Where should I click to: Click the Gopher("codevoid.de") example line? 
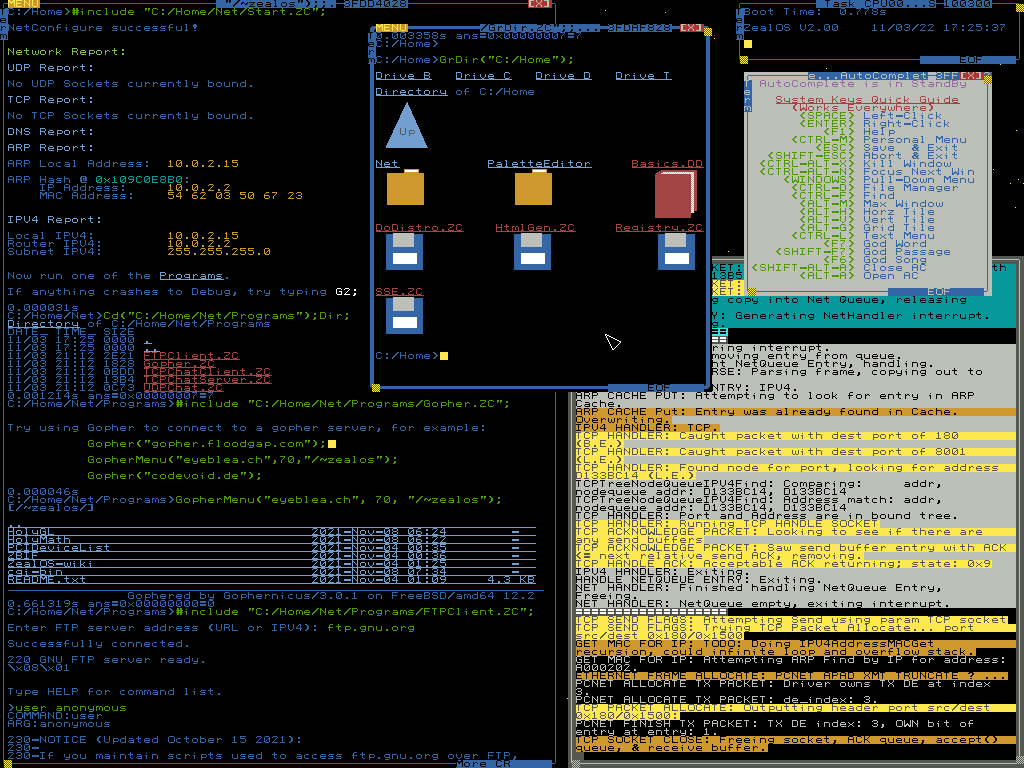click(174, 475)
